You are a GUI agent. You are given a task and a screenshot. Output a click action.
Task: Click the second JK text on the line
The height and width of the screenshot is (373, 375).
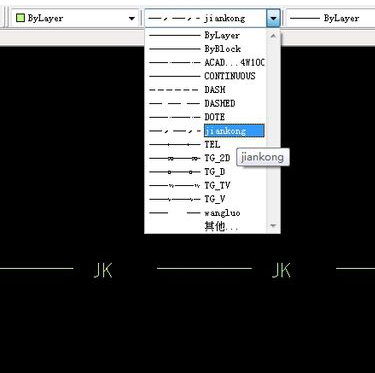click(x=282, y=270)
